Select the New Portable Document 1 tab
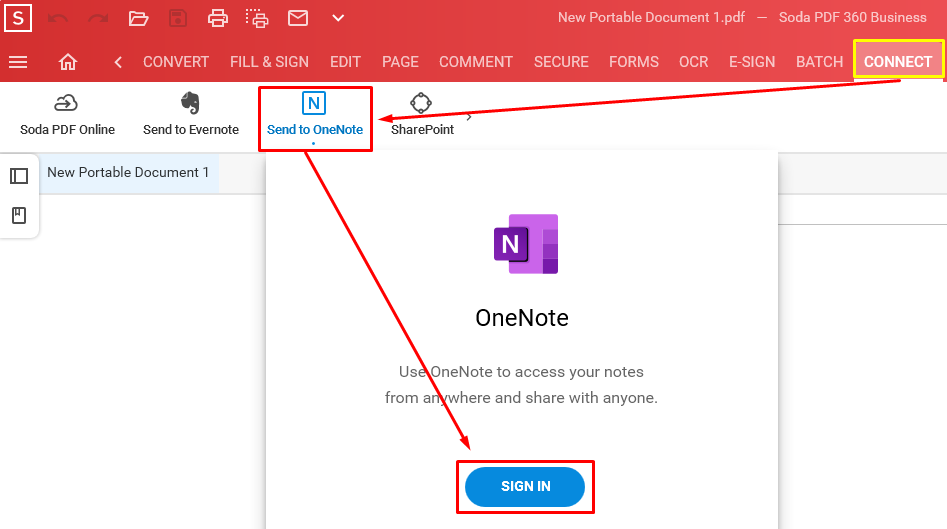Screen dimensions: 947x529 [129, 173]
